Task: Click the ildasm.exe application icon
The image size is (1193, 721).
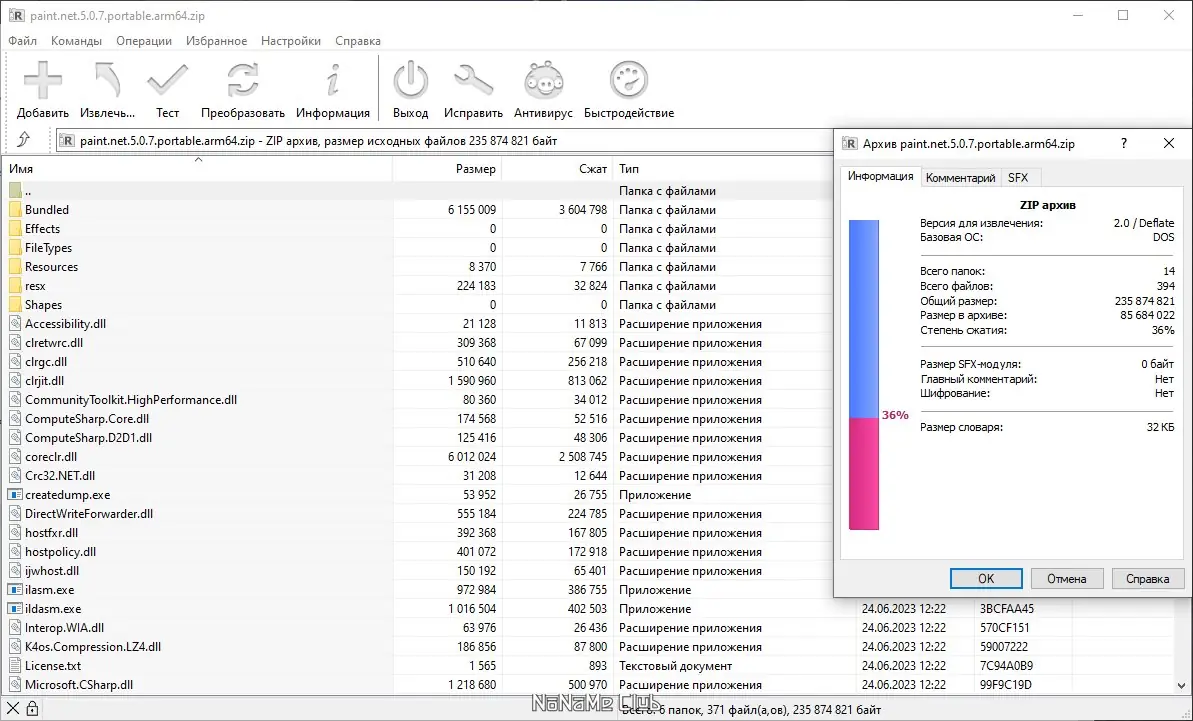Action: [x=15, y=609]
